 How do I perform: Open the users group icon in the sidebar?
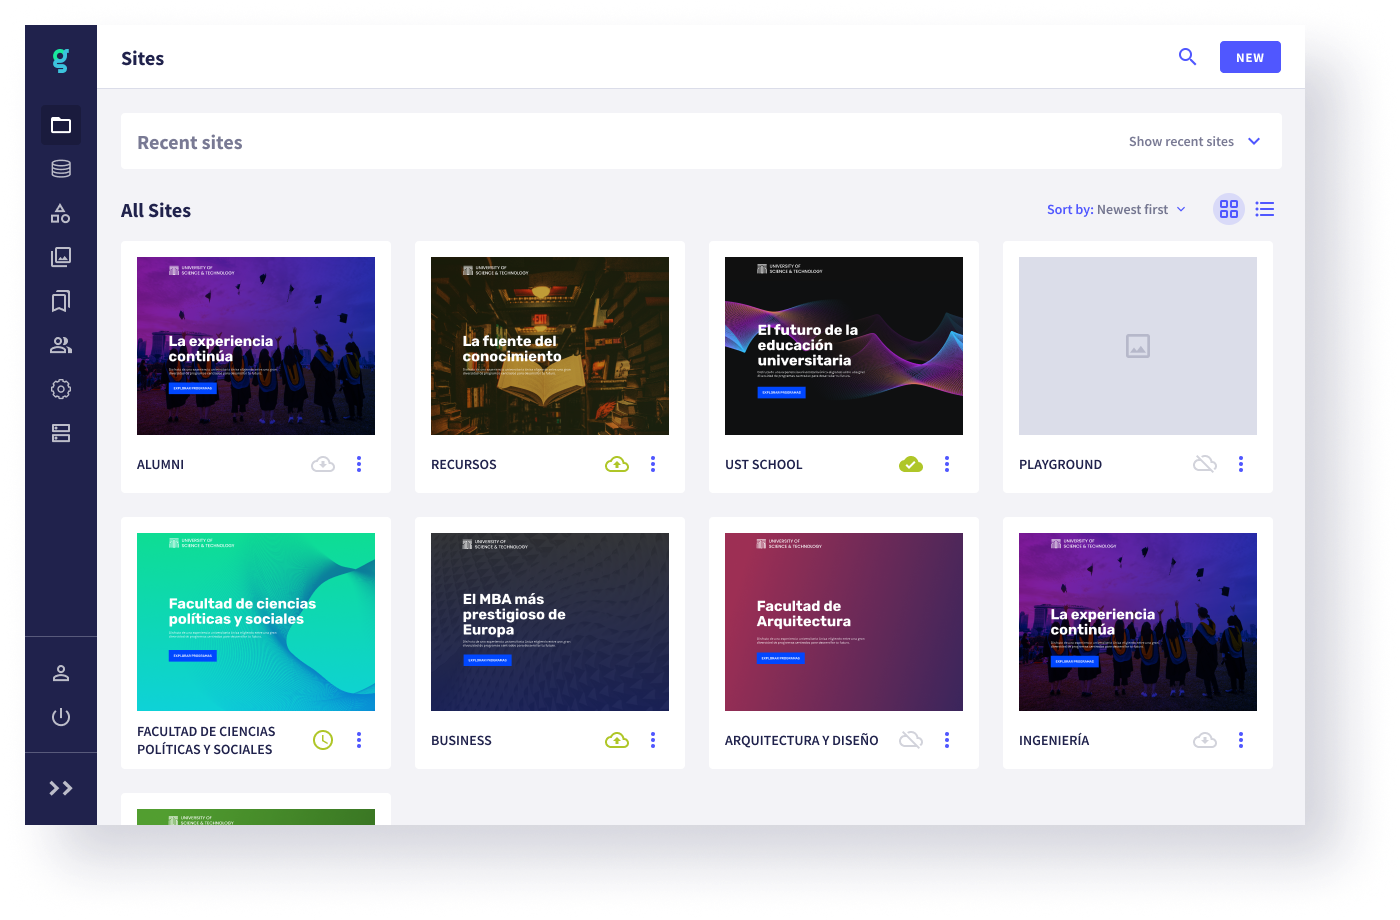[x=61, y=345]
